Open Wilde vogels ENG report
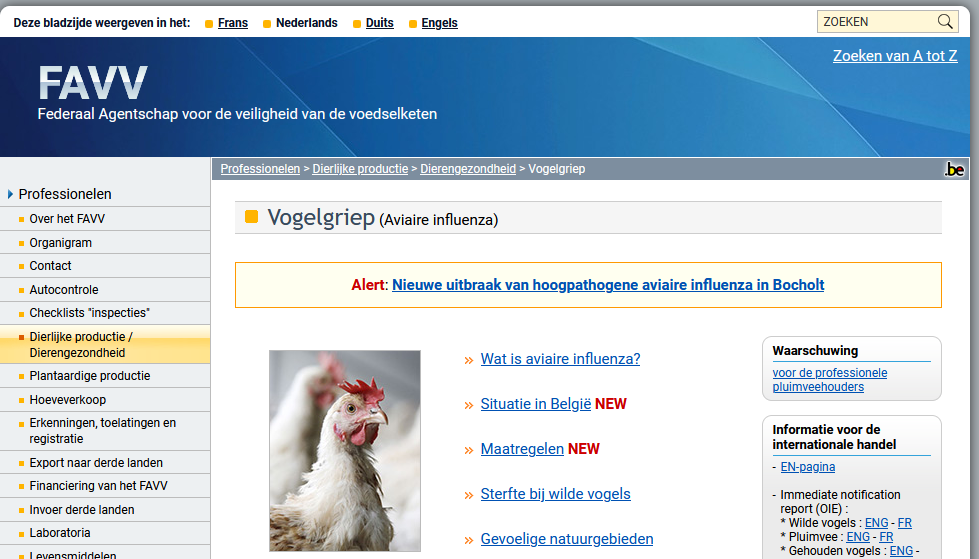This screenshot has height=559, width=979. [x=877, y=523]
